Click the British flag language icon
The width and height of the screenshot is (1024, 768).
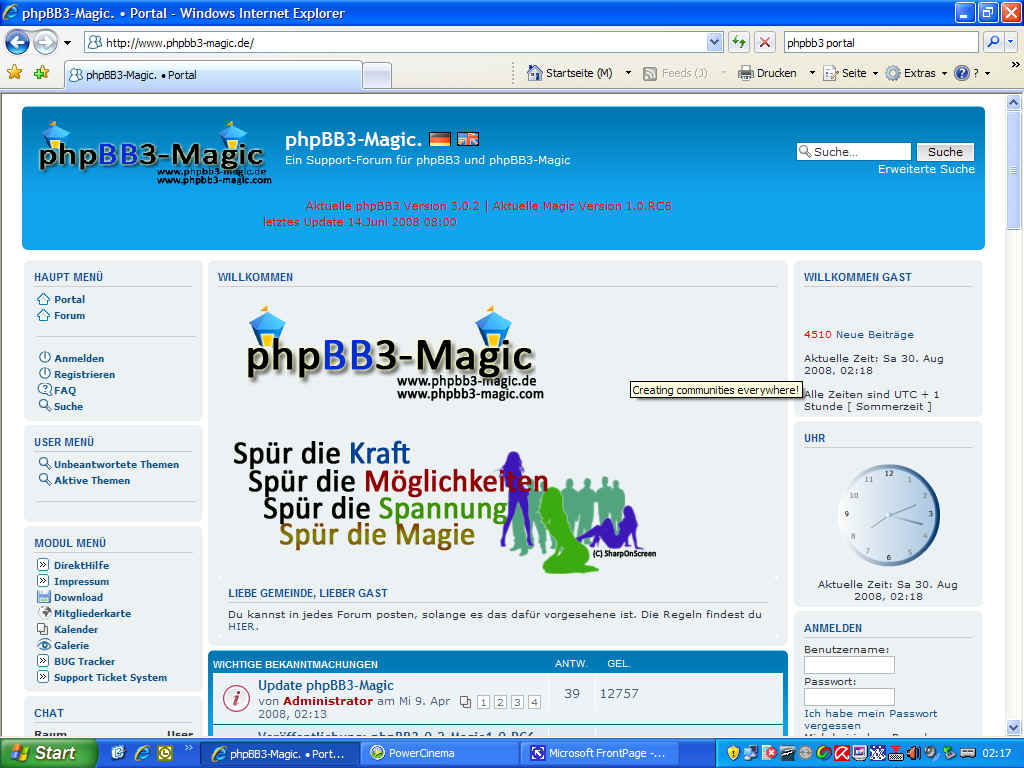pyautogui.click(x=468, y=139)
